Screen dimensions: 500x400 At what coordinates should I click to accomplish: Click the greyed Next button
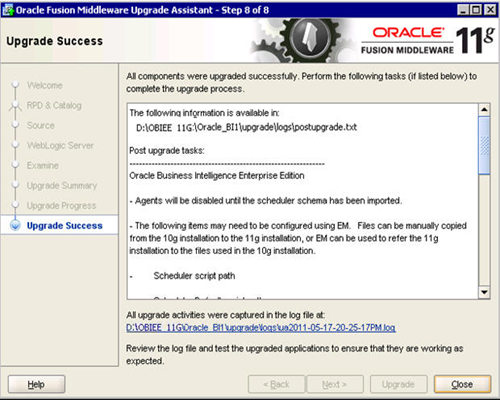335,384
